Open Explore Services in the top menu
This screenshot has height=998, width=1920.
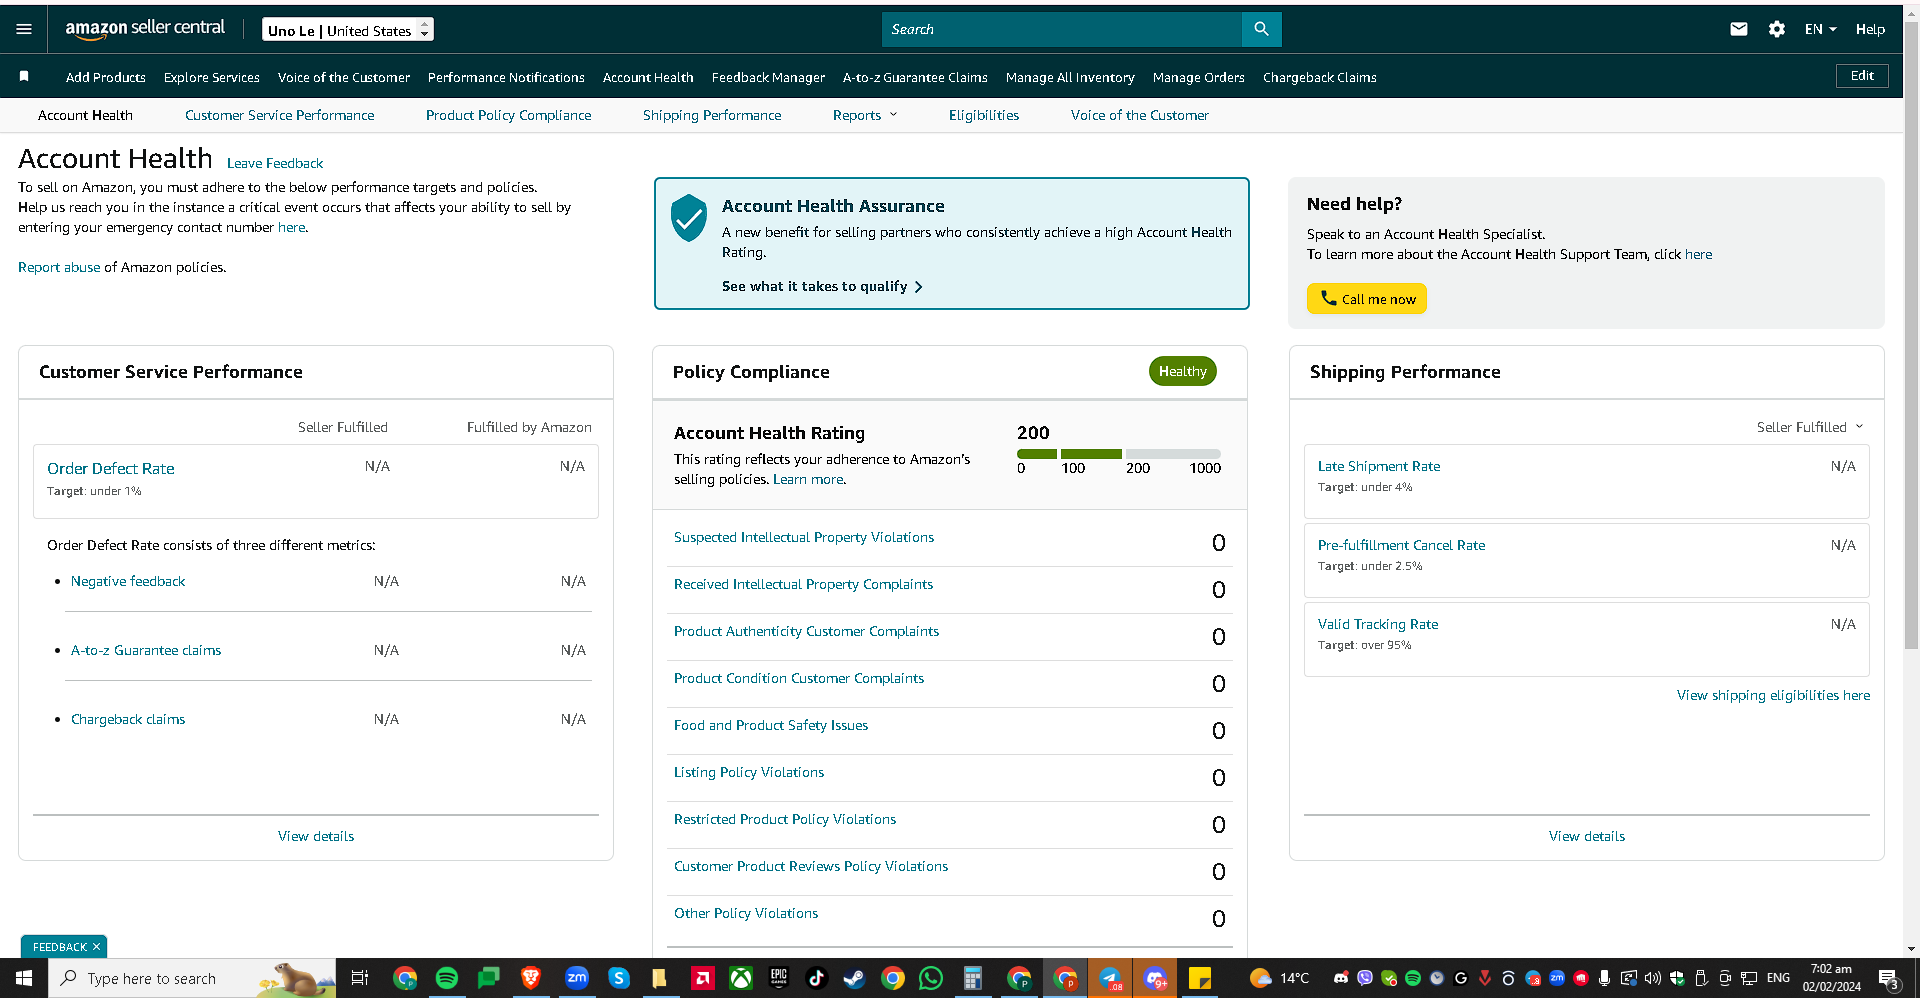[212, 77]
